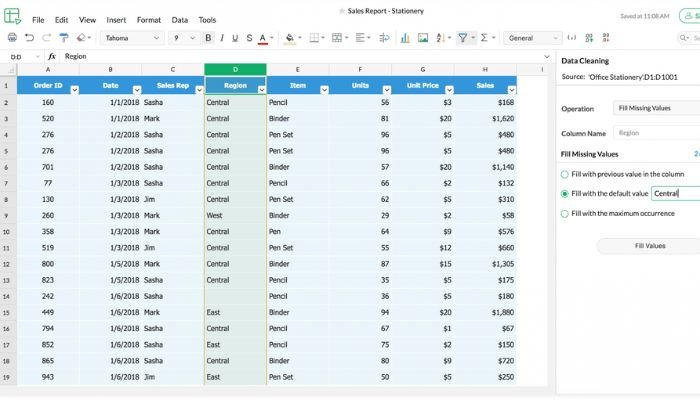Screen dimensions: 700x400
Task: Click the default value text field containing Central
Action: pyautogui.click(x=675, y=193)
